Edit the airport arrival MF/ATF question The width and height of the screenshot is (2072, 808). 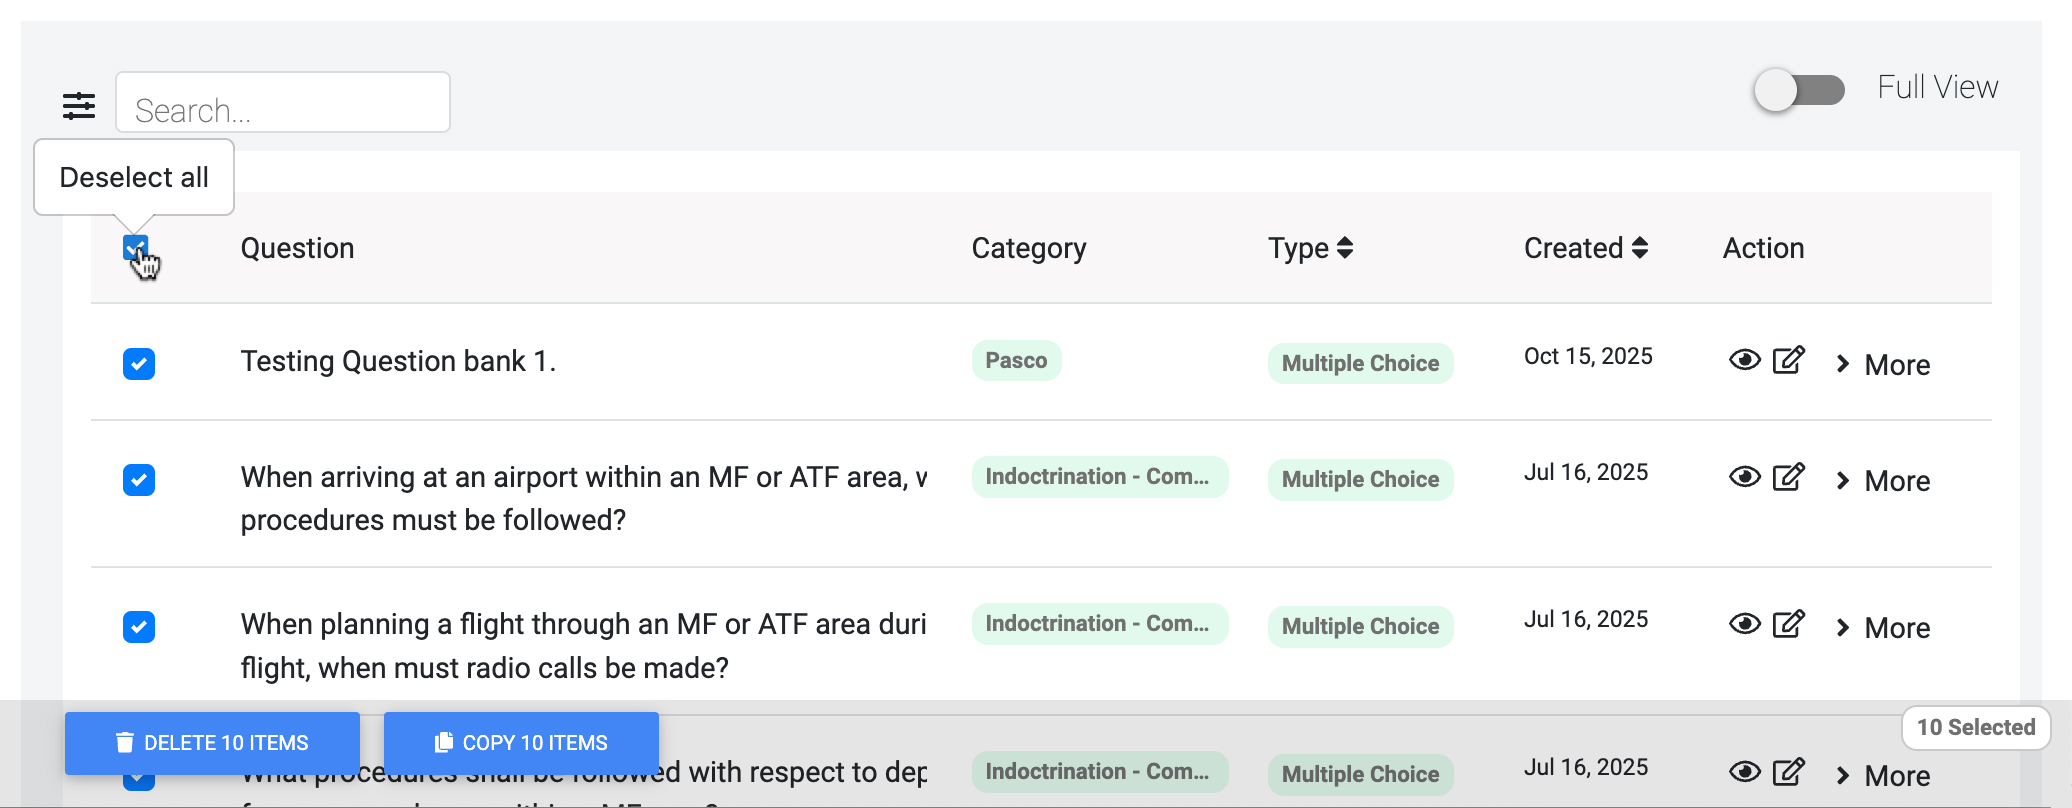pos(1789,476)
